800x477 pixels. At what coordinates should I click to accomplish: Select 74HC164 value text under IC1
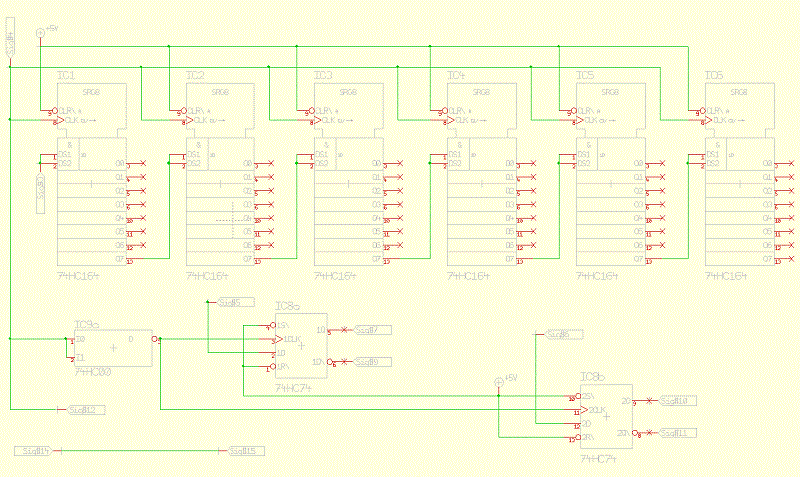[78, 276]
